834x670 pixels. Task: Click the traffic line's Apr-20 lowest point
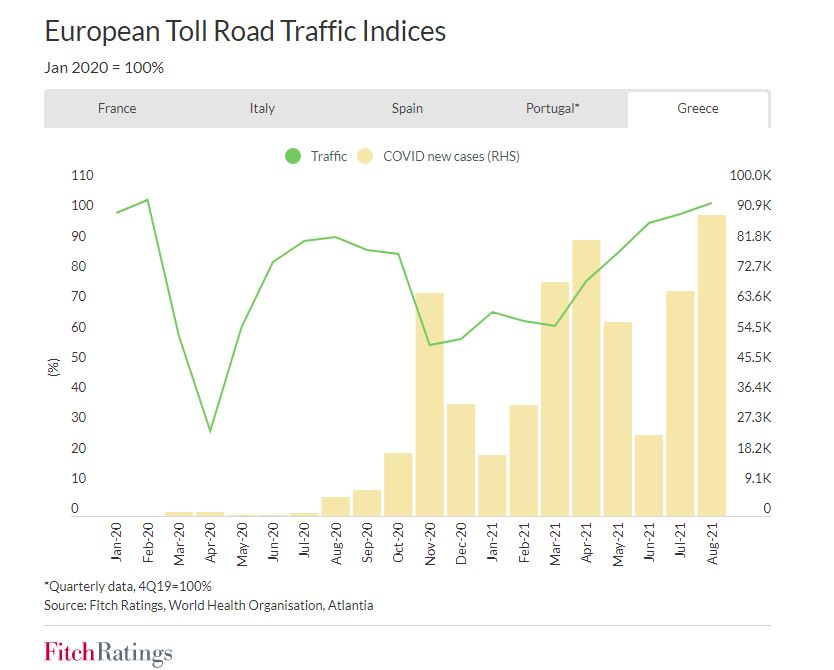pos(210,432)
